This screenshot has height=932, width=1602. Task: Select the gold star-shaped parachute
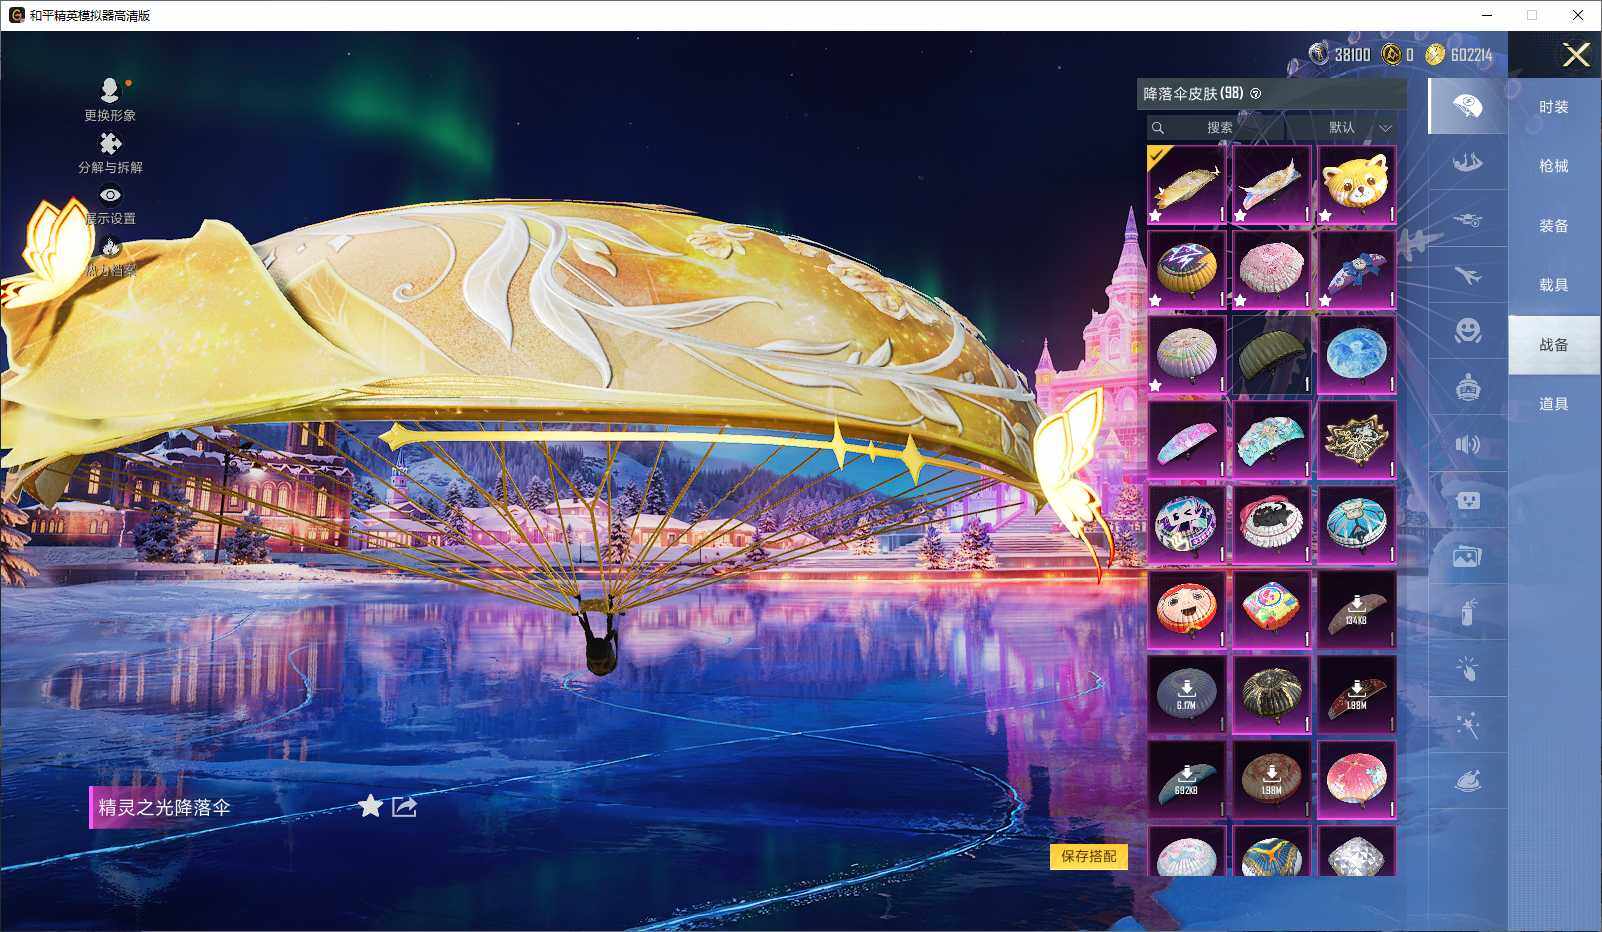coord(1357,440)
